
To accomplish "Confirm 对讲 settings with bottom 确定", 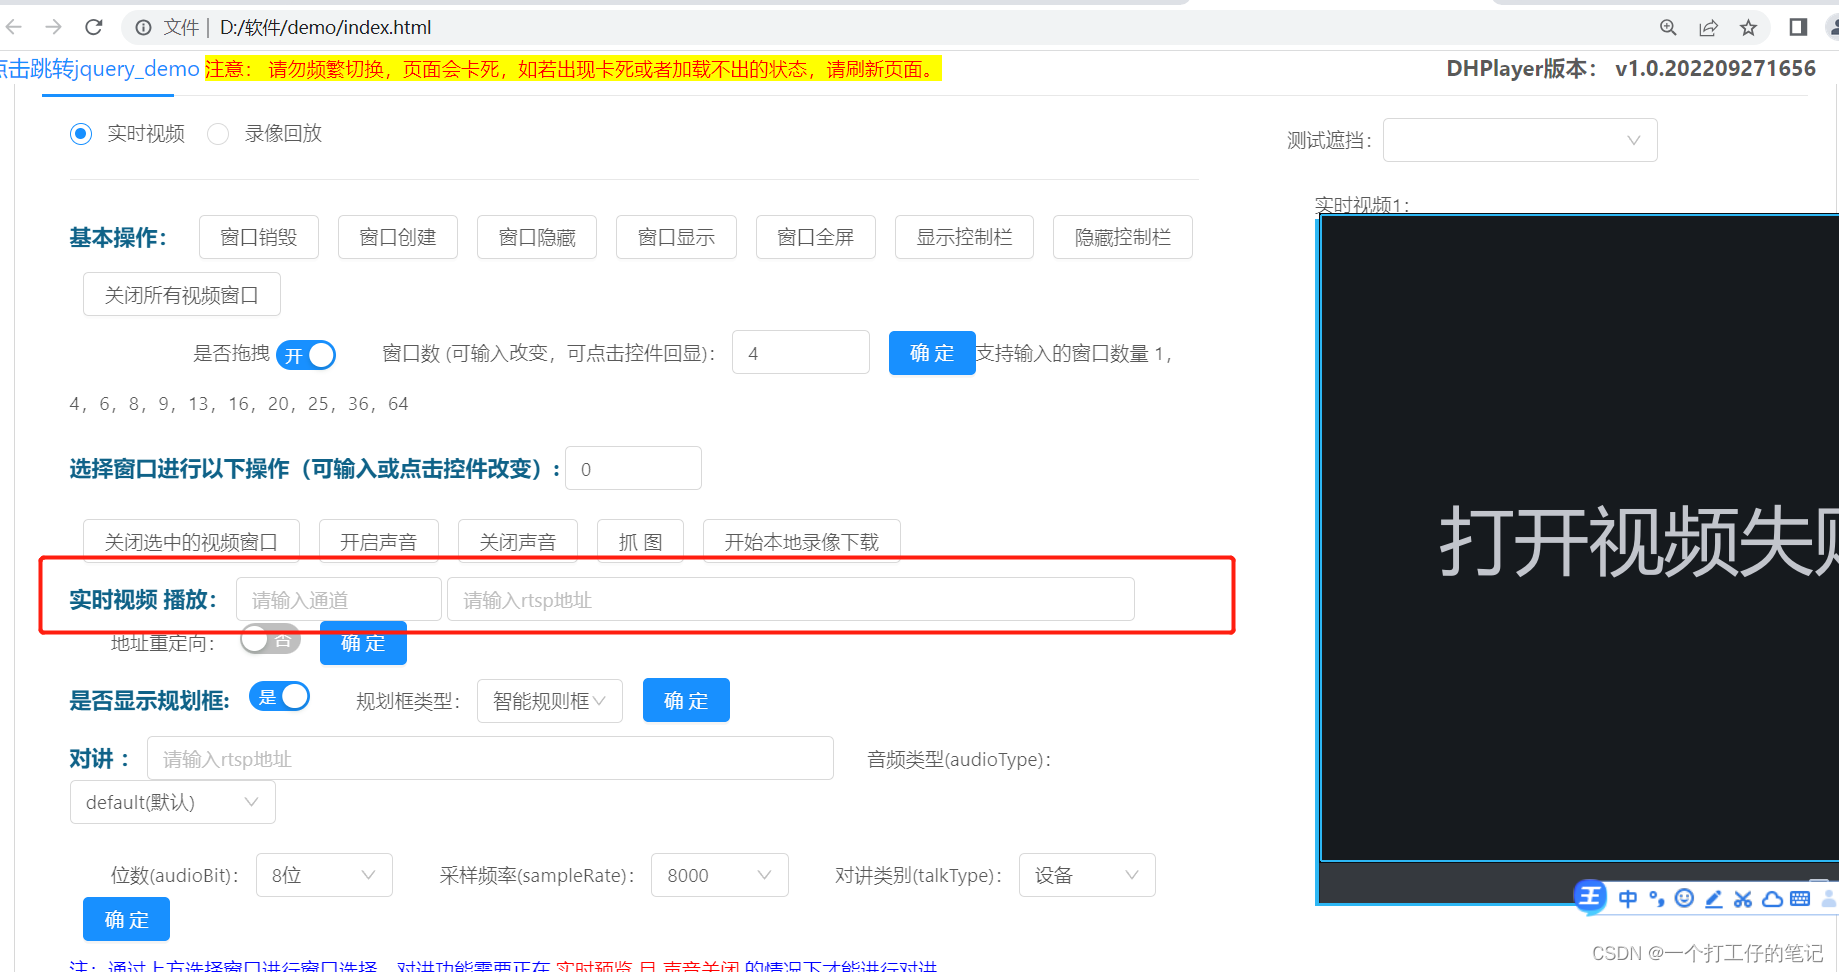I will (x=126, y=919).
